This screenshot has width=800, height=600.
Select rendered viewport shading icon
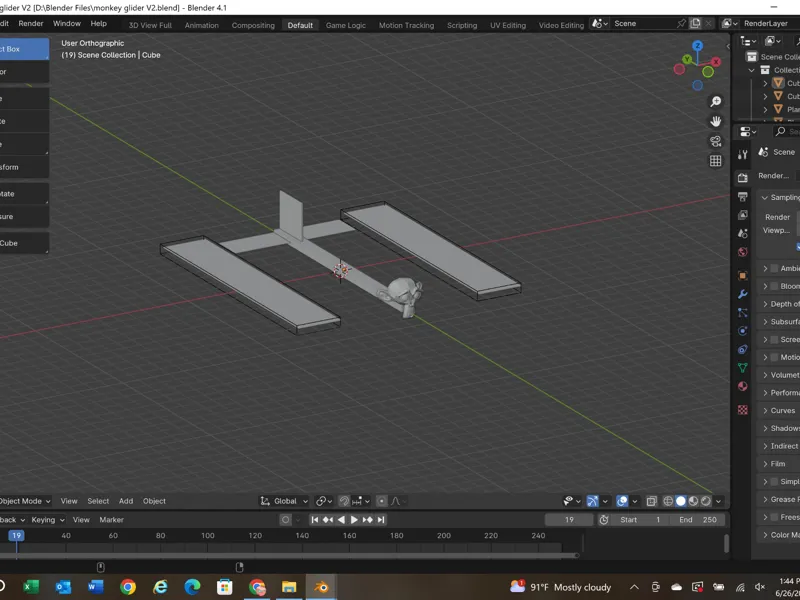(706, 501)
